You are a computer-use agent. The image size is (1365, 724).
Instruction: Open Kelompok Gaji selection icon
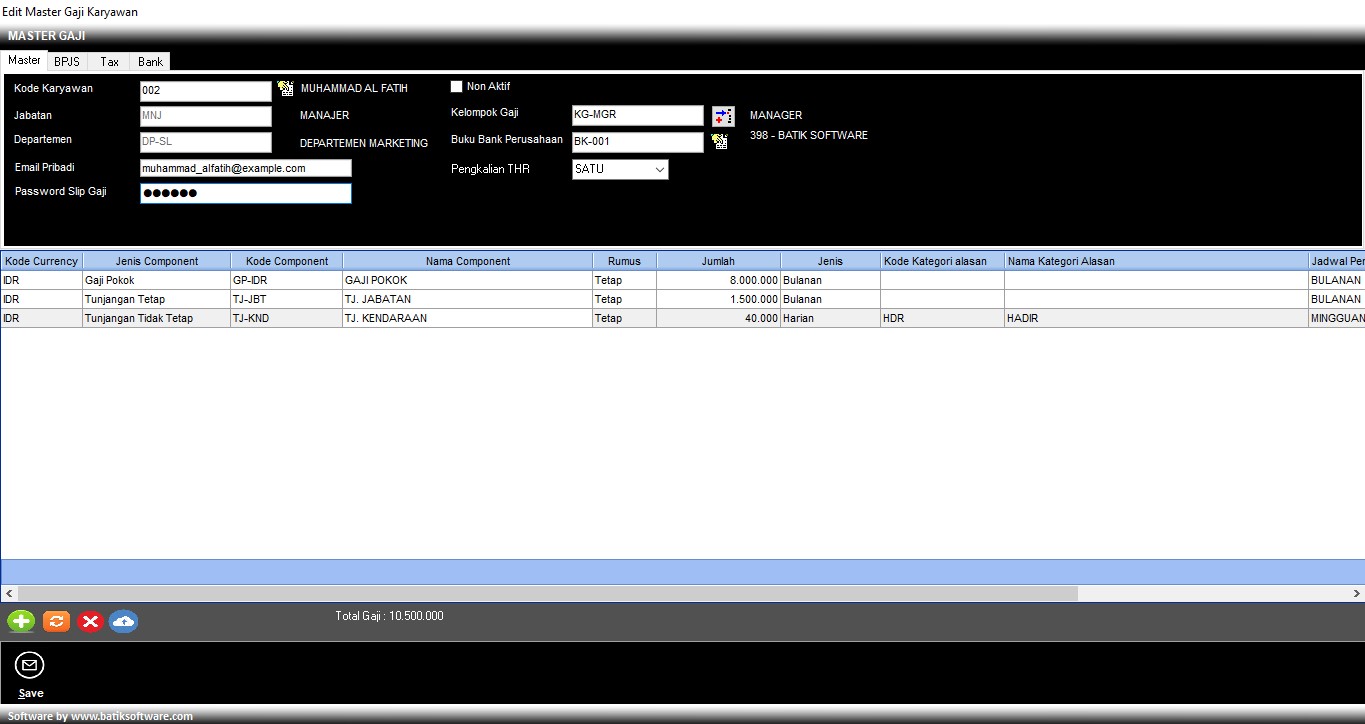723,116
